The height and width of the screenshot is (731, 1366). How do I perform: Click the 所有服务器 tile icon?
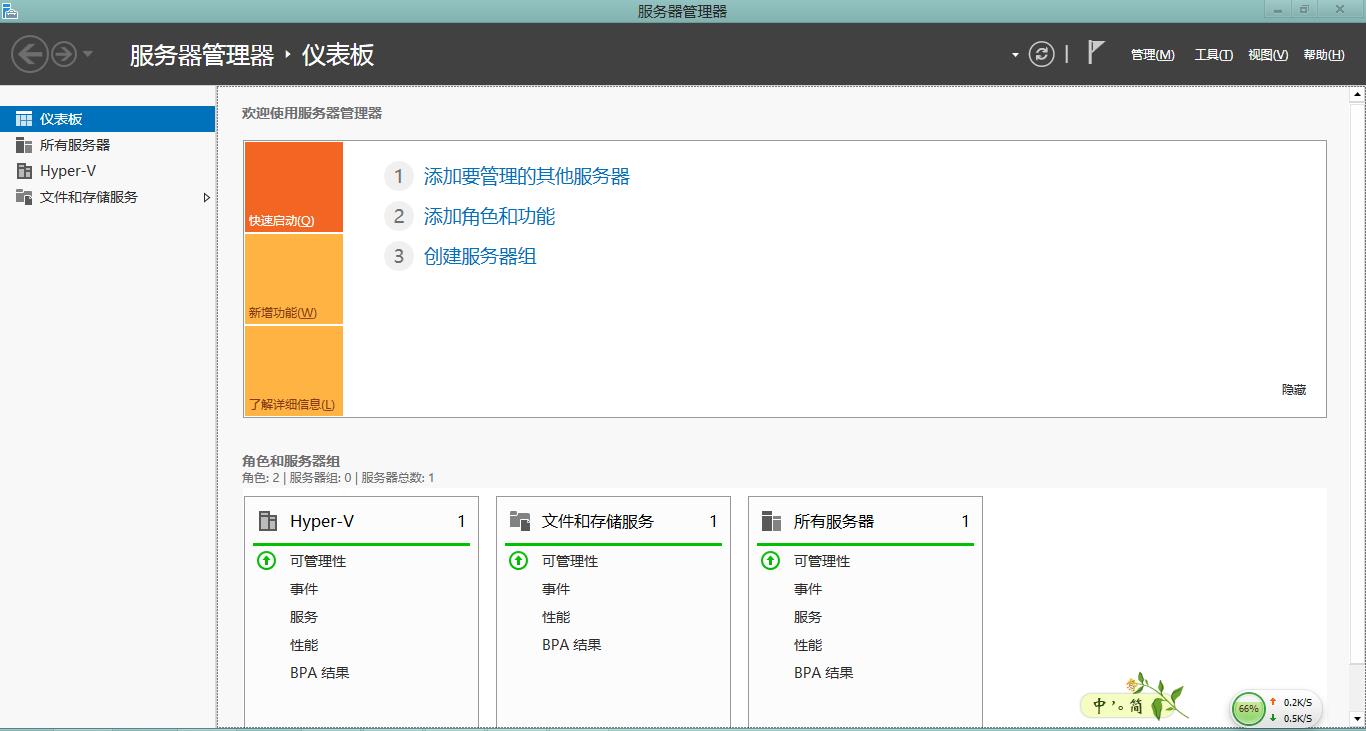click(771, 521)
